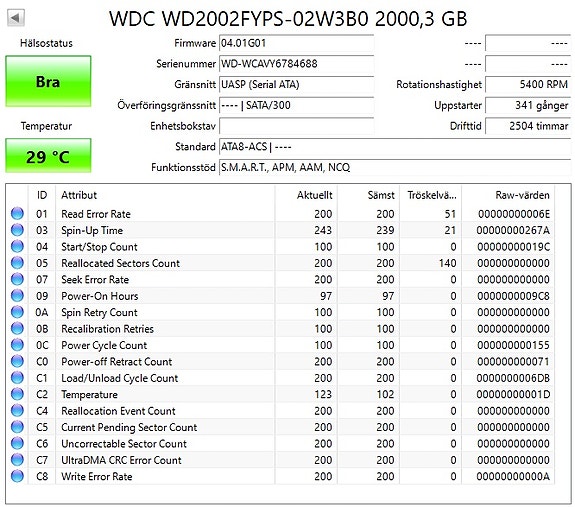Select the Power-off Retract Count attribute name
This screenshot has height=507, width=575.
point(116,361)
